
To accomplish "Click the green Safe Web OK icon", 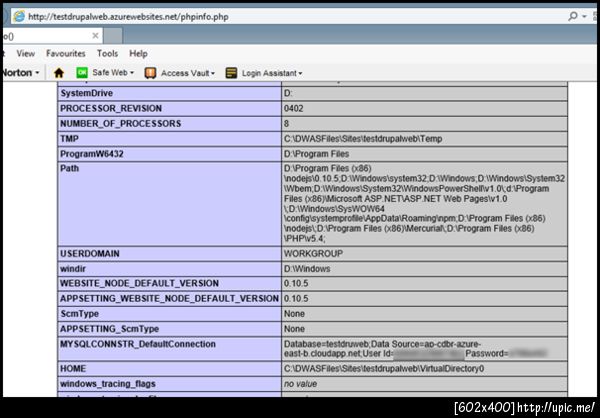I will [x=82, y=72].
